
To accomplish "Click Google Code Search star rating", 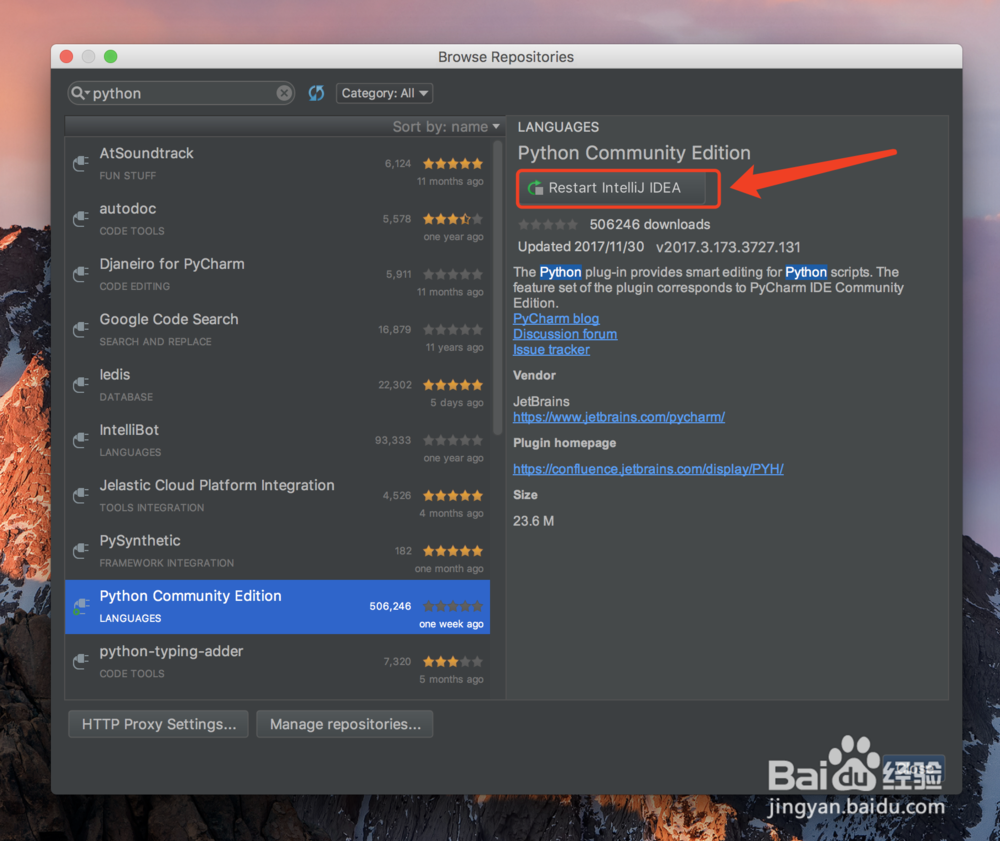I will 453,330.
